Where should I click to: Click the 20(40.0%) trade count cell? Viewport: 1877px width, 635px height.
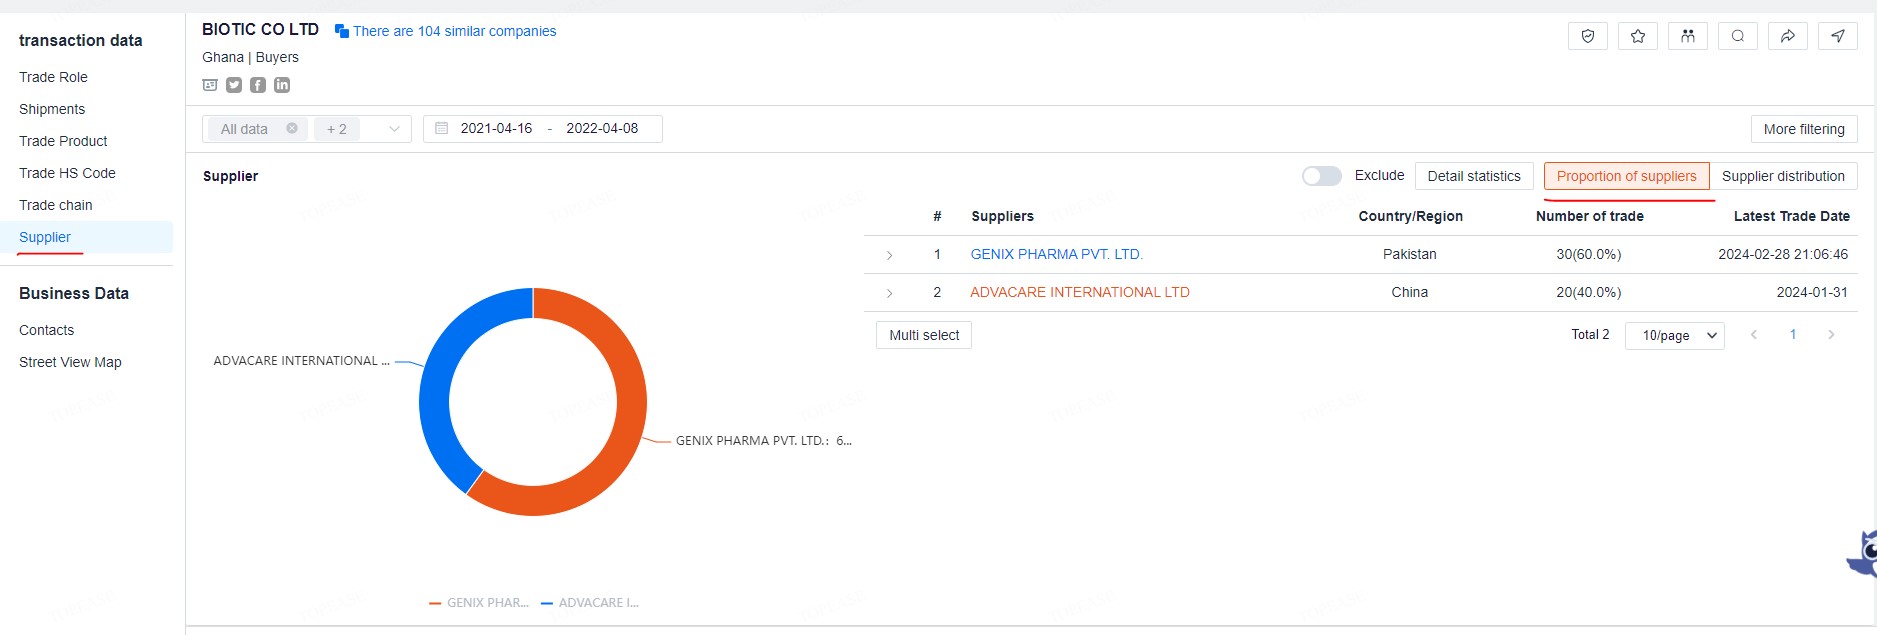pyautogui.click(x=1589, y=292)
